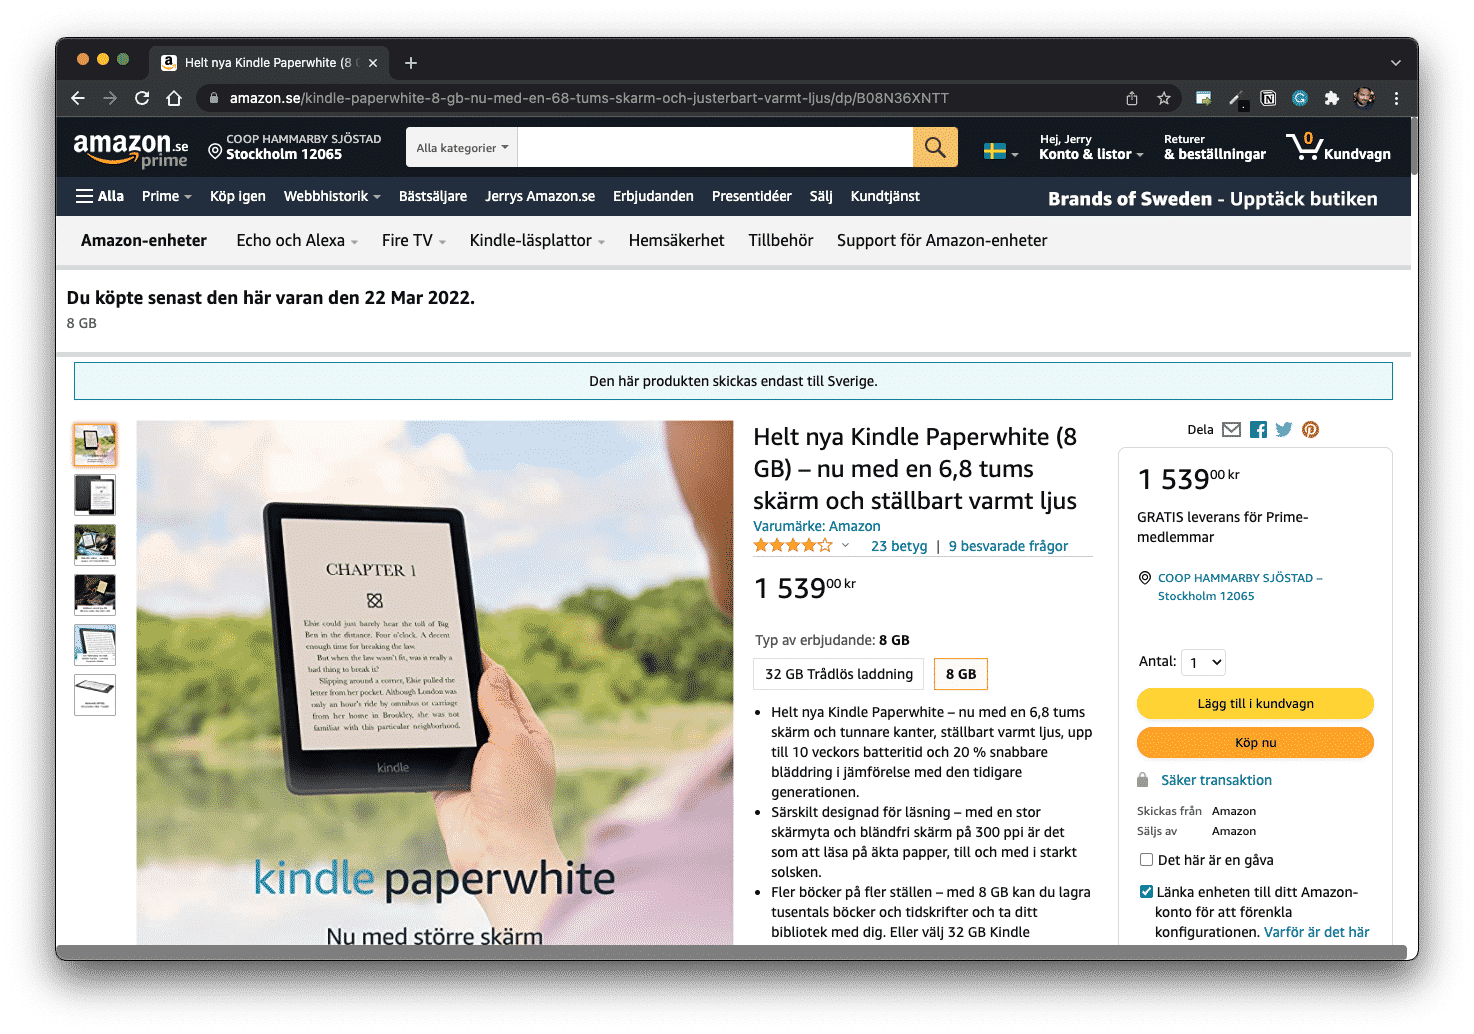
Task: Select the 8 GB option
Action: point(961,674)
